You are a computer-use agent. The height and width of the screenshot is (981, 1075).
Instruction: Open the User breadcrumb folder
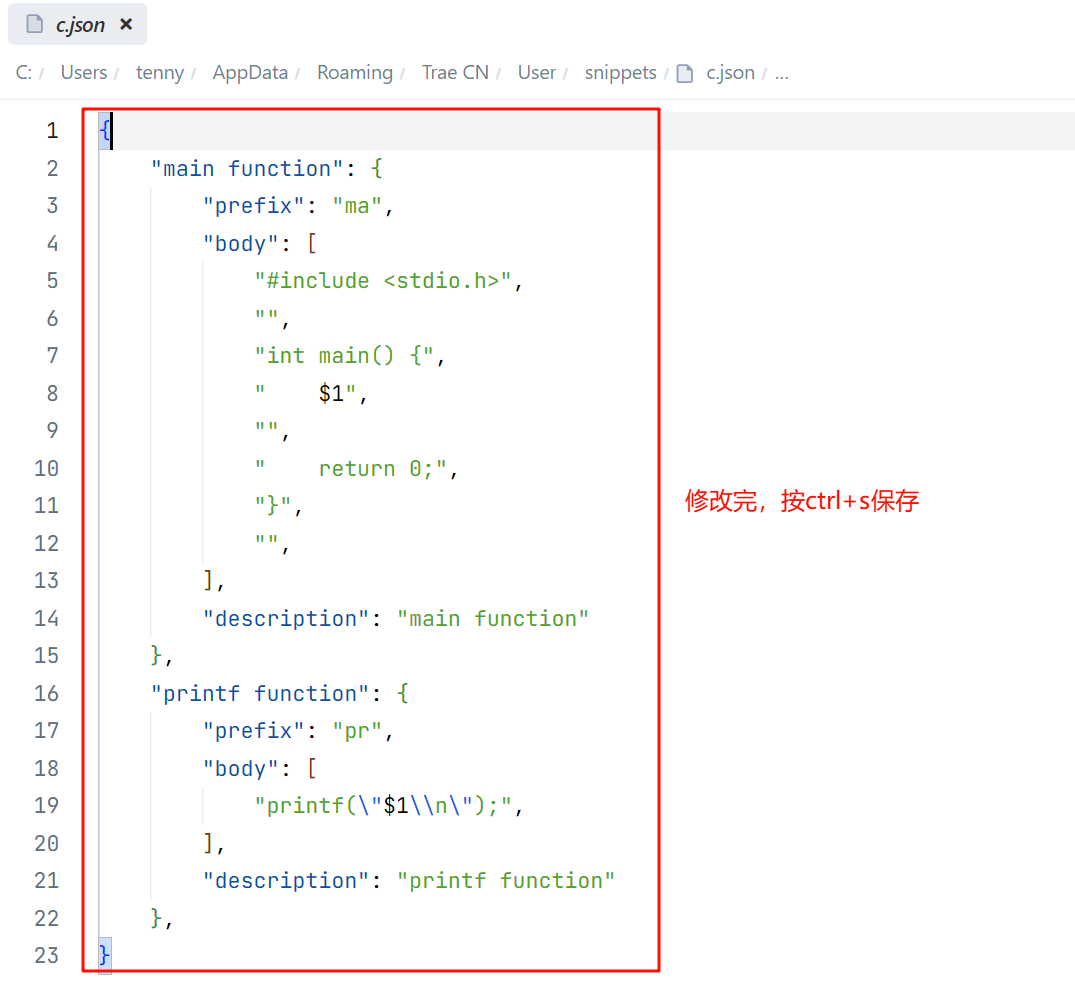(537, 73)
